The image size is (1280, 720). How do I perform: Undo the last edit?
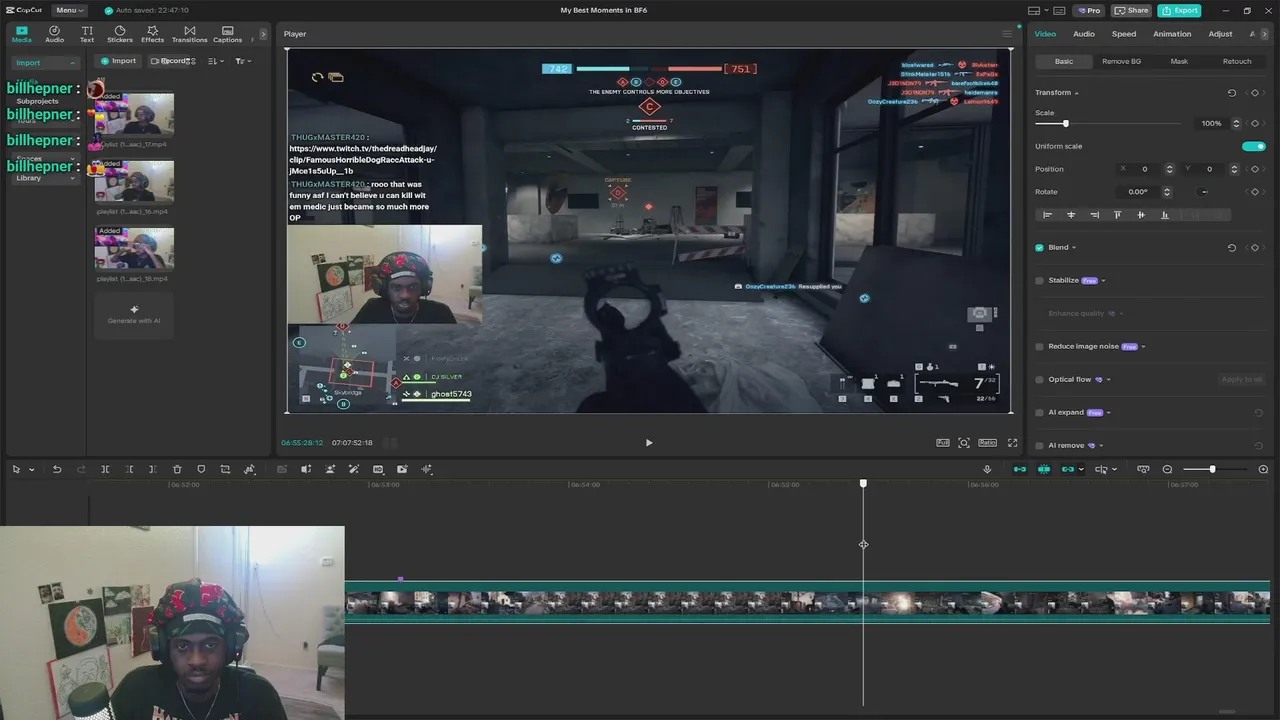(57, 469)
